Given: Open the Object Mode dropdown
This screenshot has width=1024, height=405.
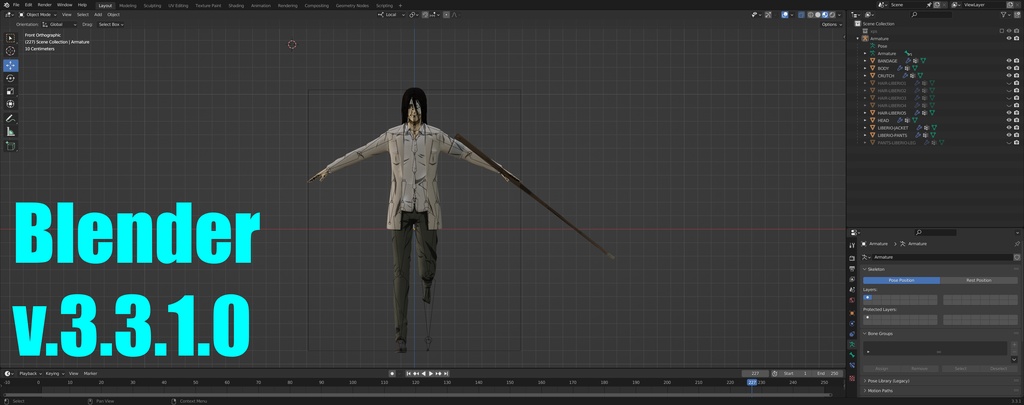Looking at the screenshot, I should (x=38, y=14).
